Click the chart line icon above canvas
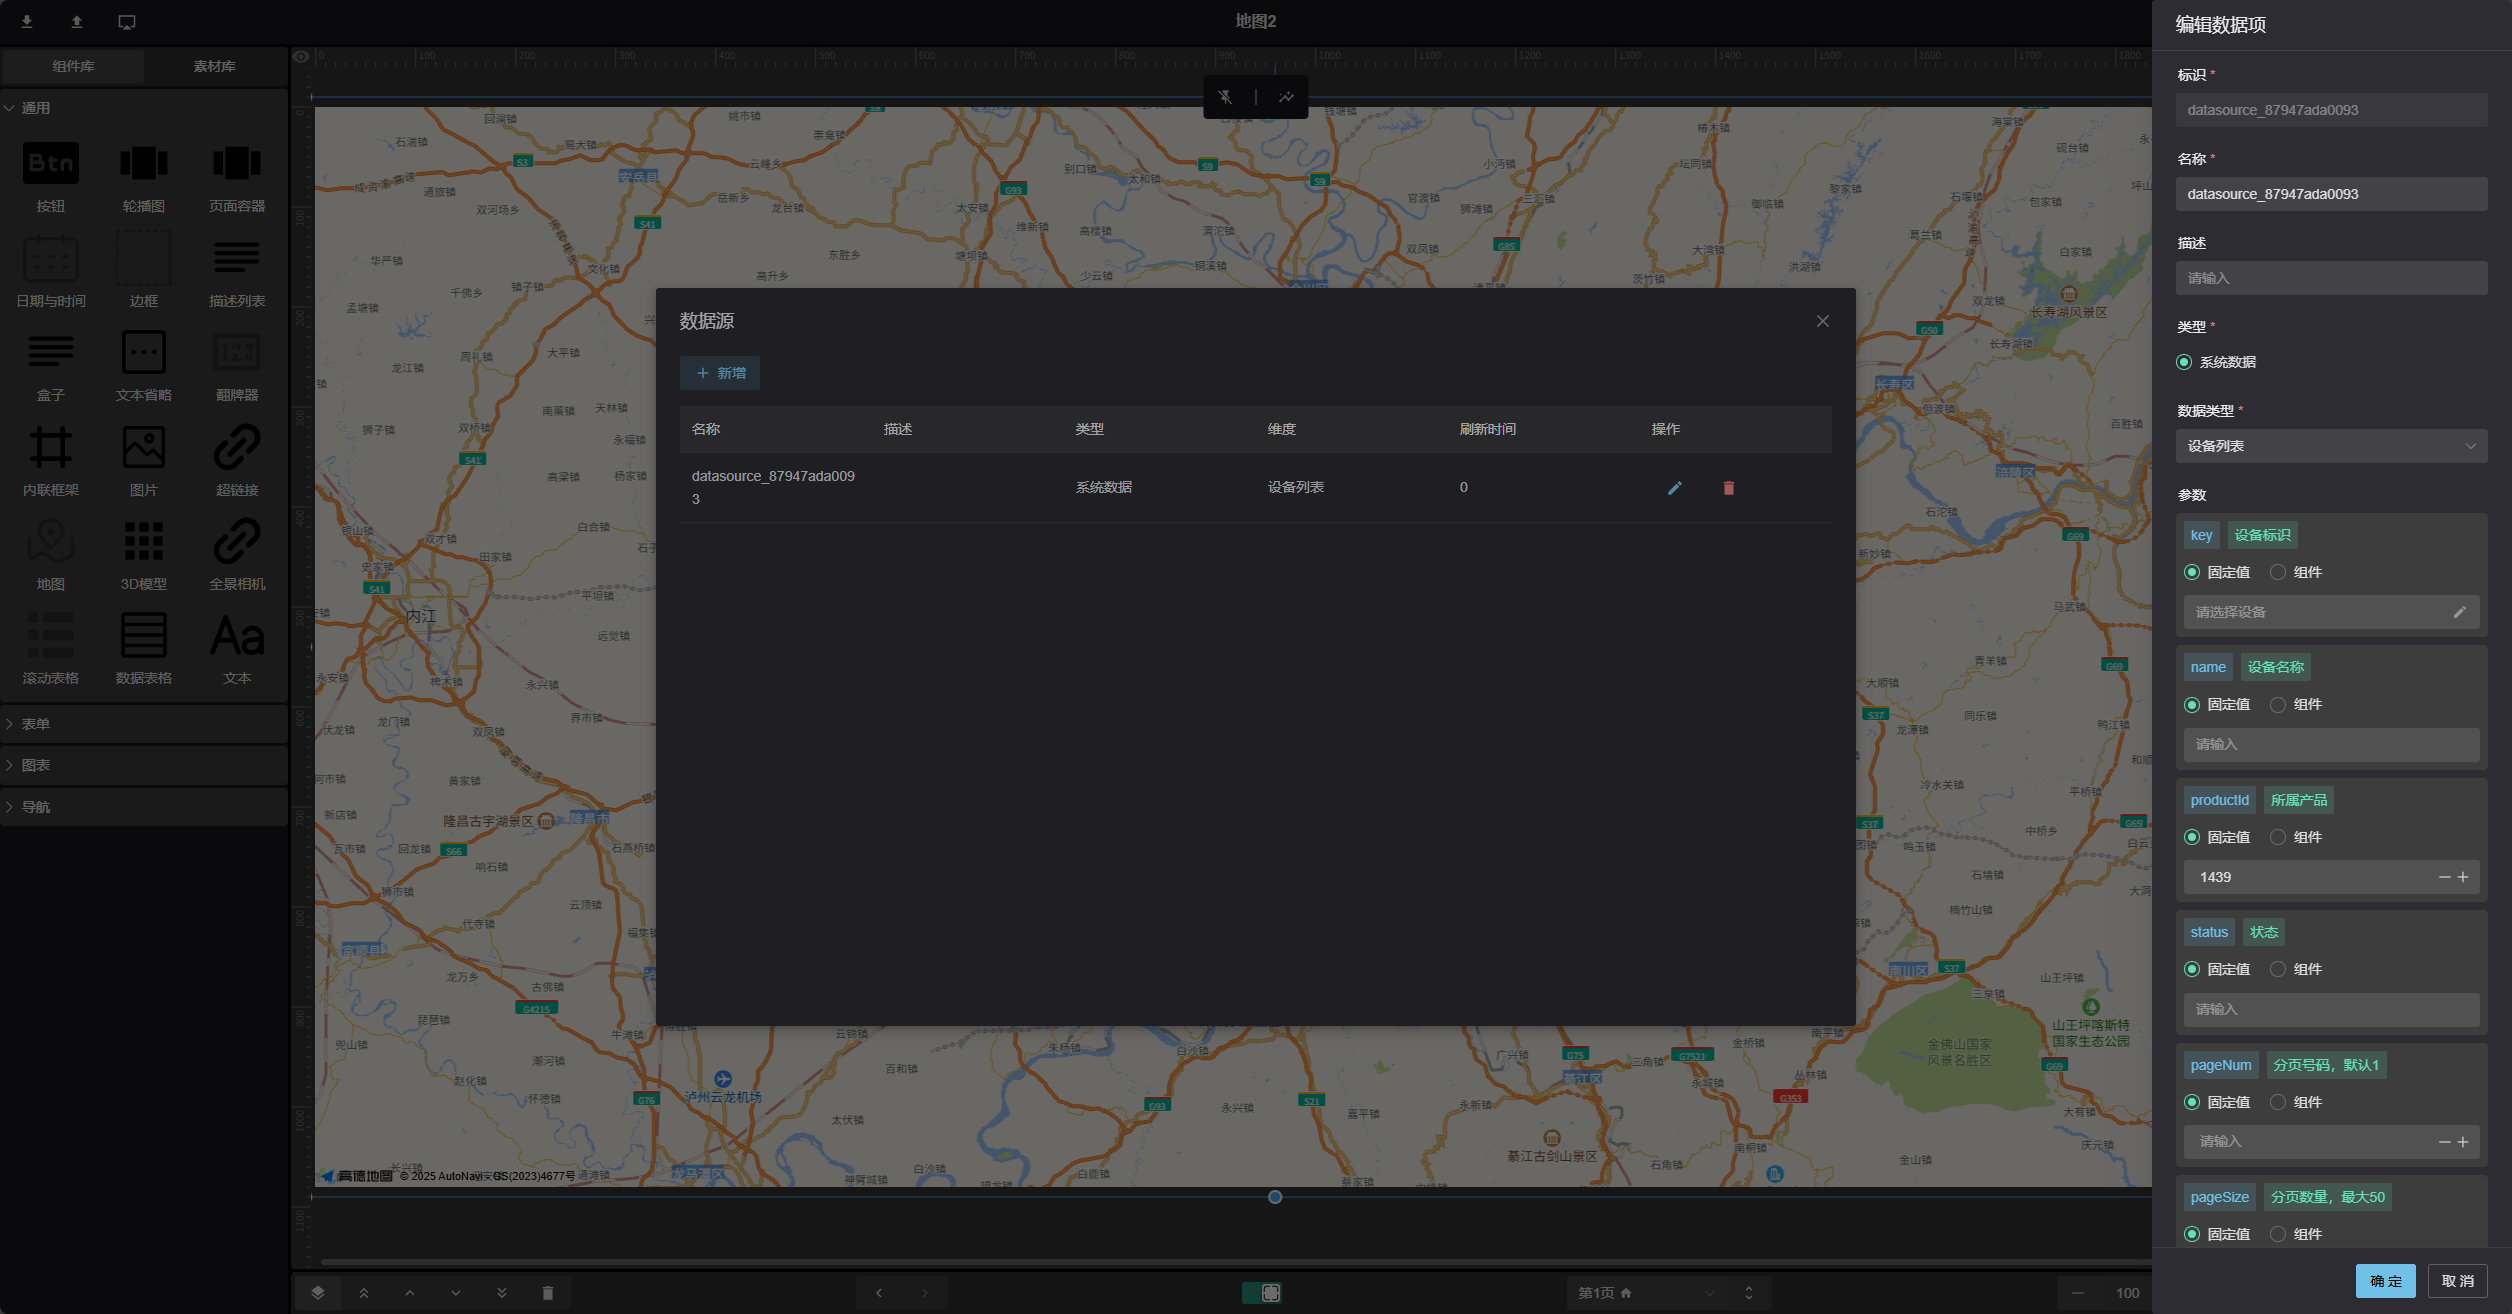2512x1314 pixels. click(1286, 97)
